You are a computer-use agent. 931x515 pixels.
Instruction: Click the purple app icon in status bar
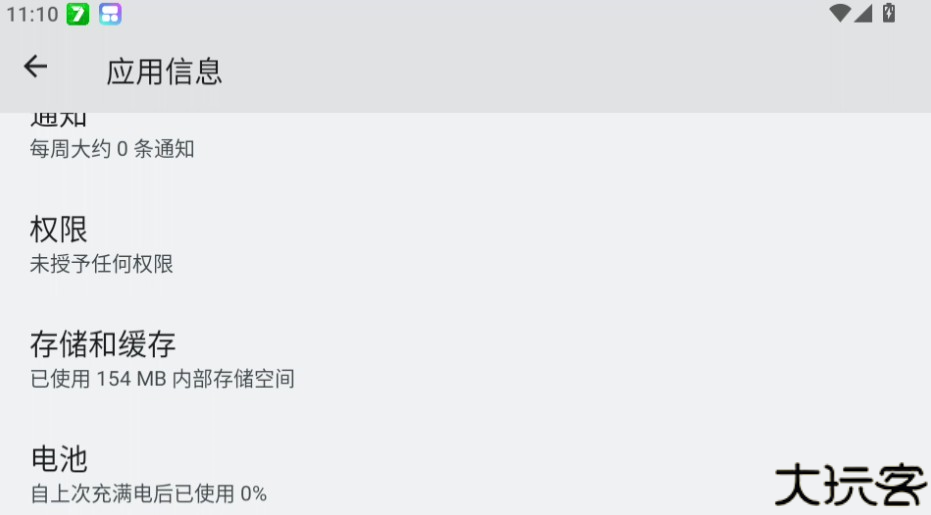(110, 14)
